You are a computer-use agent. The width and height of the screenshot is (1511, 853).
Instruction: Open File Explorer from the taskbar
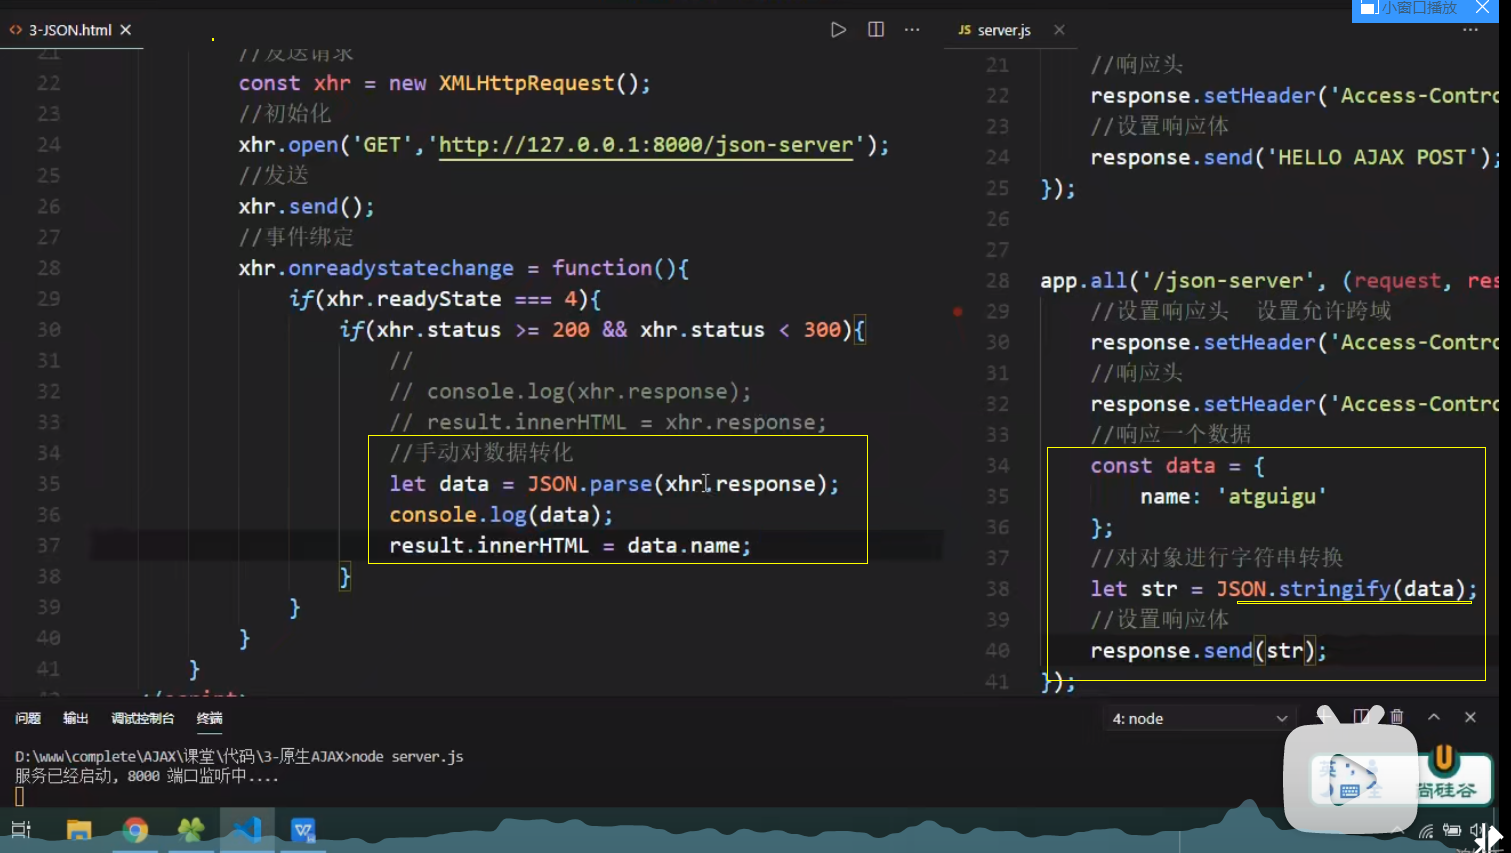tap(78, 830)
